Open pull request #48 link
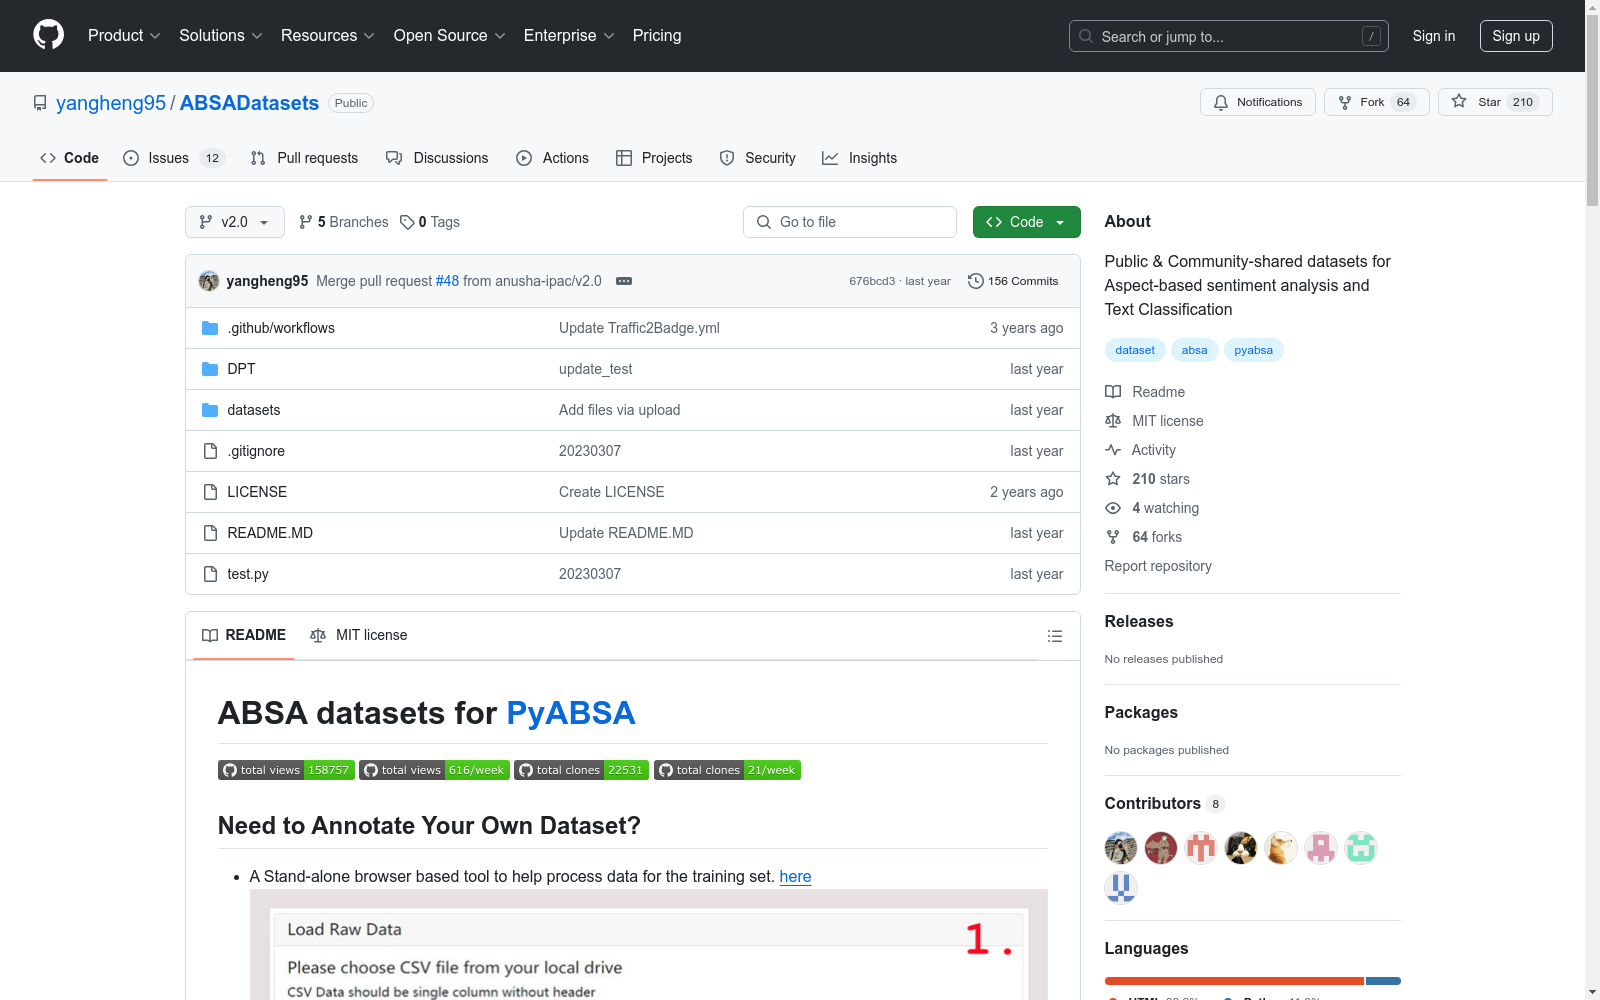 click(447, 281)
